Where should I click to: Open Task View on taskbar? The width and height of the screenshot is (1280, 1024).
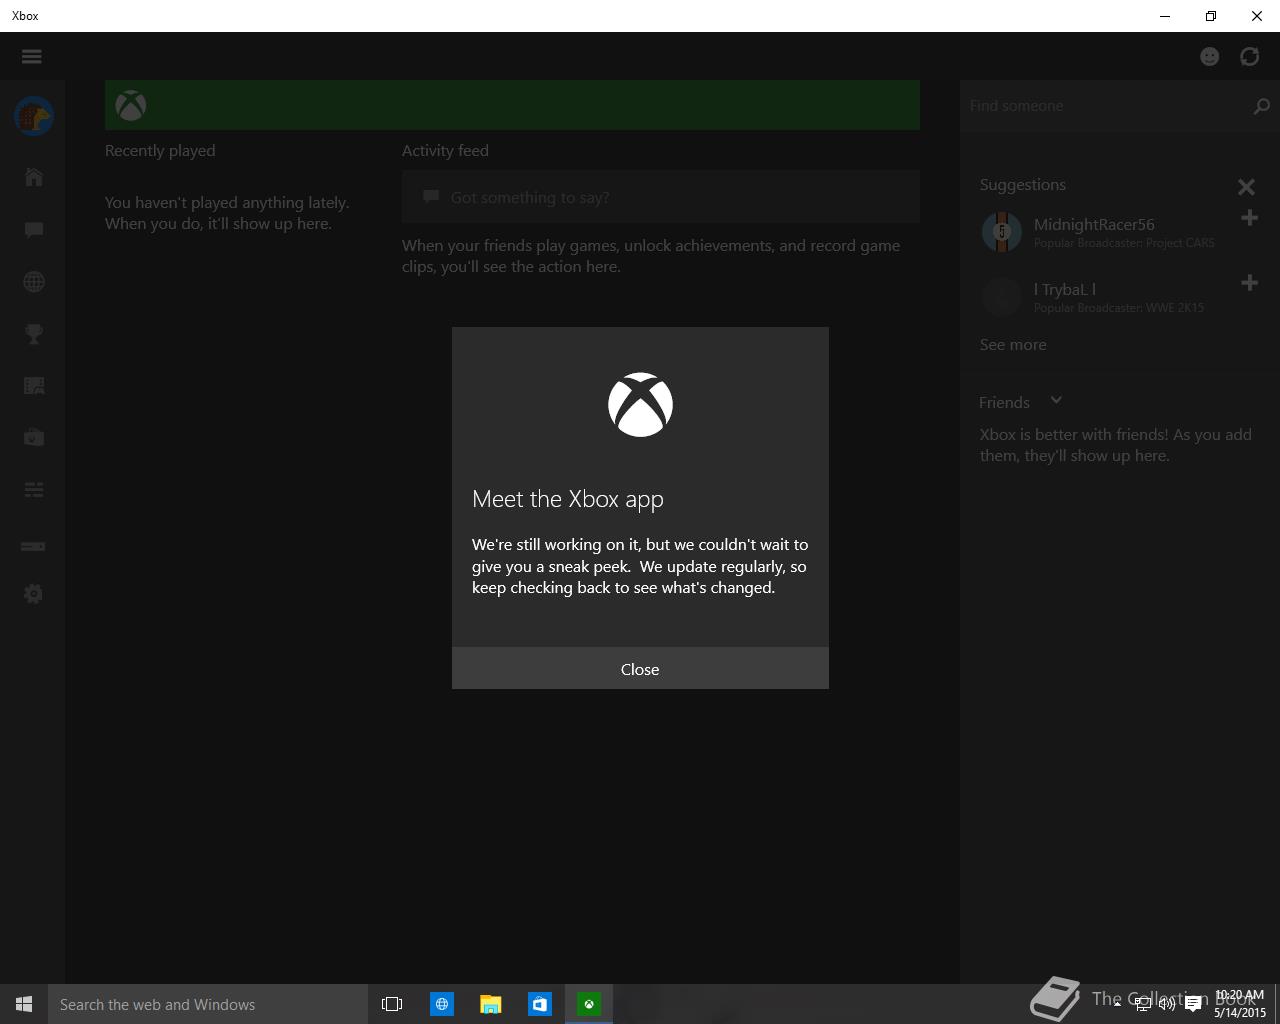click(x=392, y=1004)
